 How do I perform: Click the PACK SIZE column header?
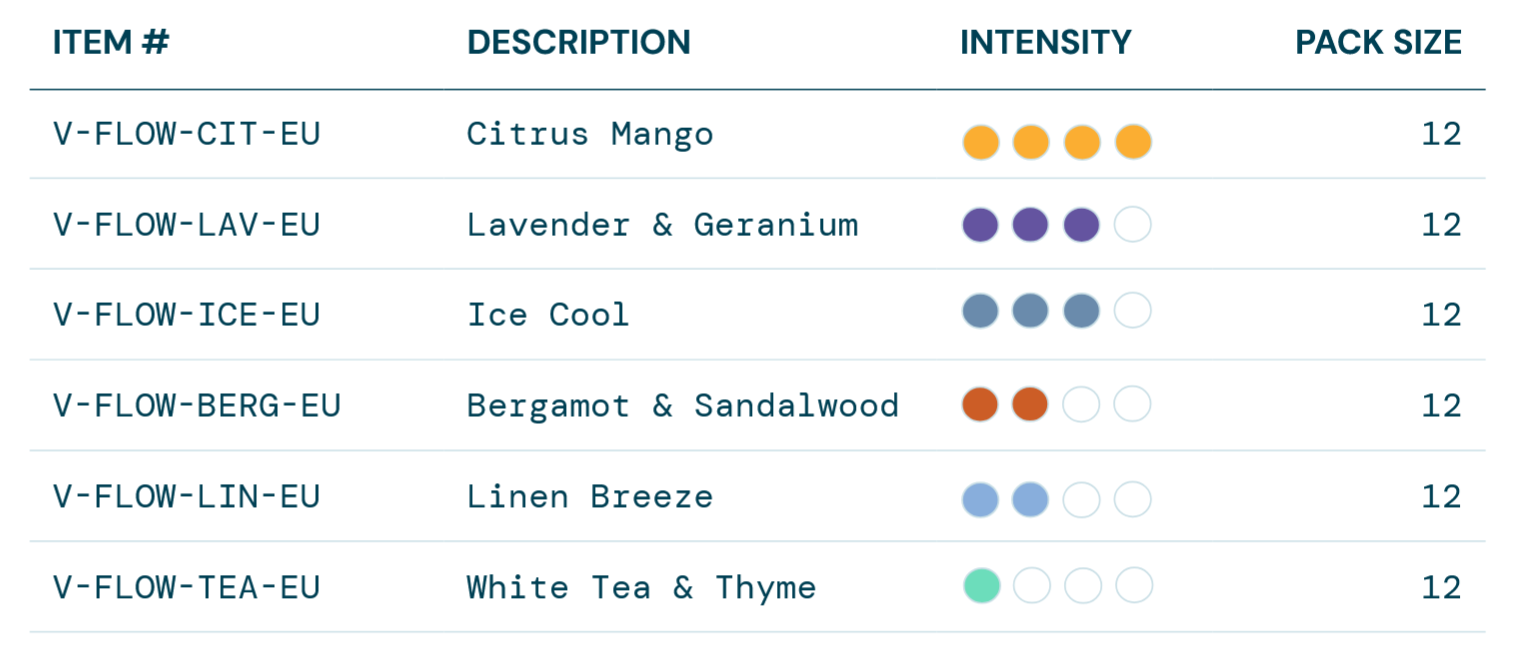coord(1377,43)
